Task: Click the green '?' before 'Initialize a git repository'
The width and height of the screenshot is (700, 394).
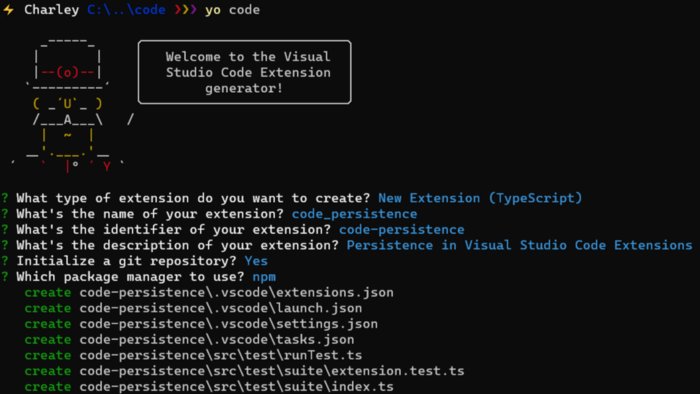Action: click(x=5, y=261)
